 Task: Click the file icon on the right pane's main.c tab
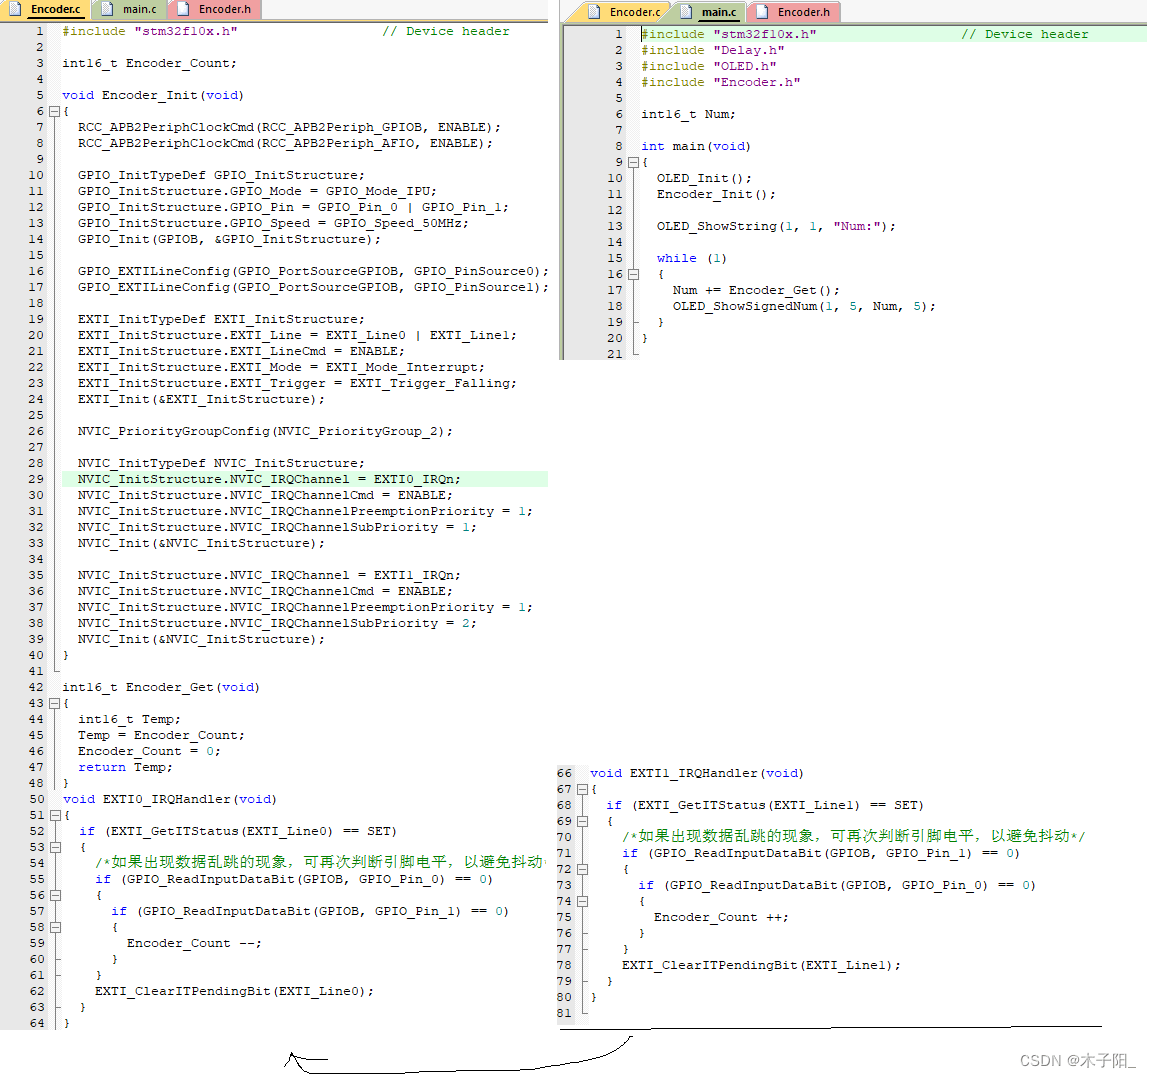click(686, 12)
